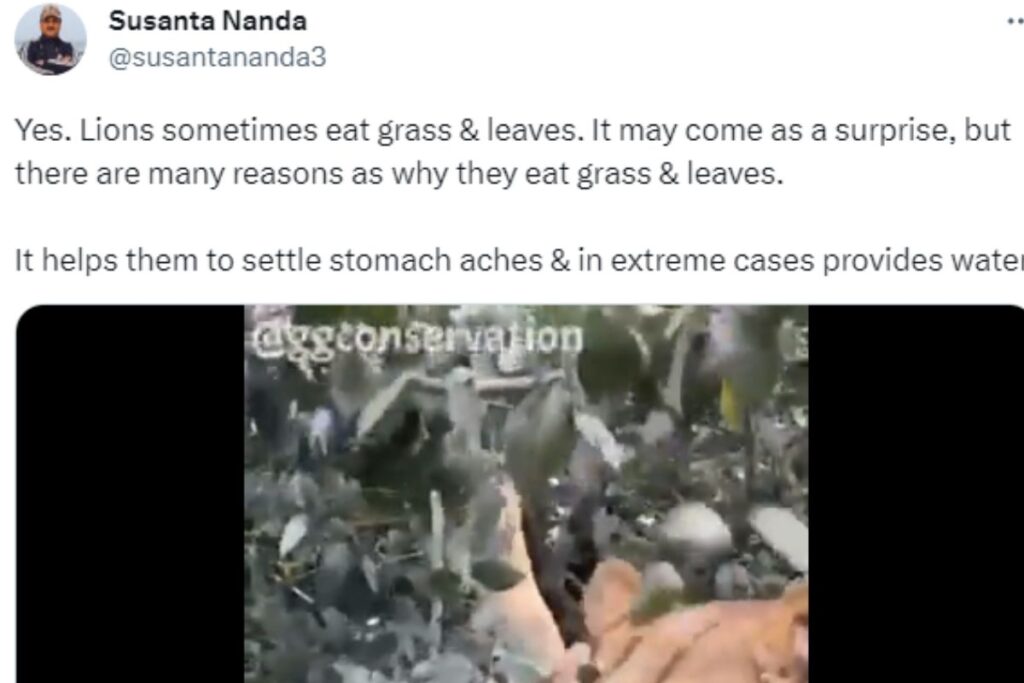The width and height of the screenshot is (1024, 683).
Task: Click the Susanta Nanda display name
Action: pyautogui.click(x=208, y=21)
